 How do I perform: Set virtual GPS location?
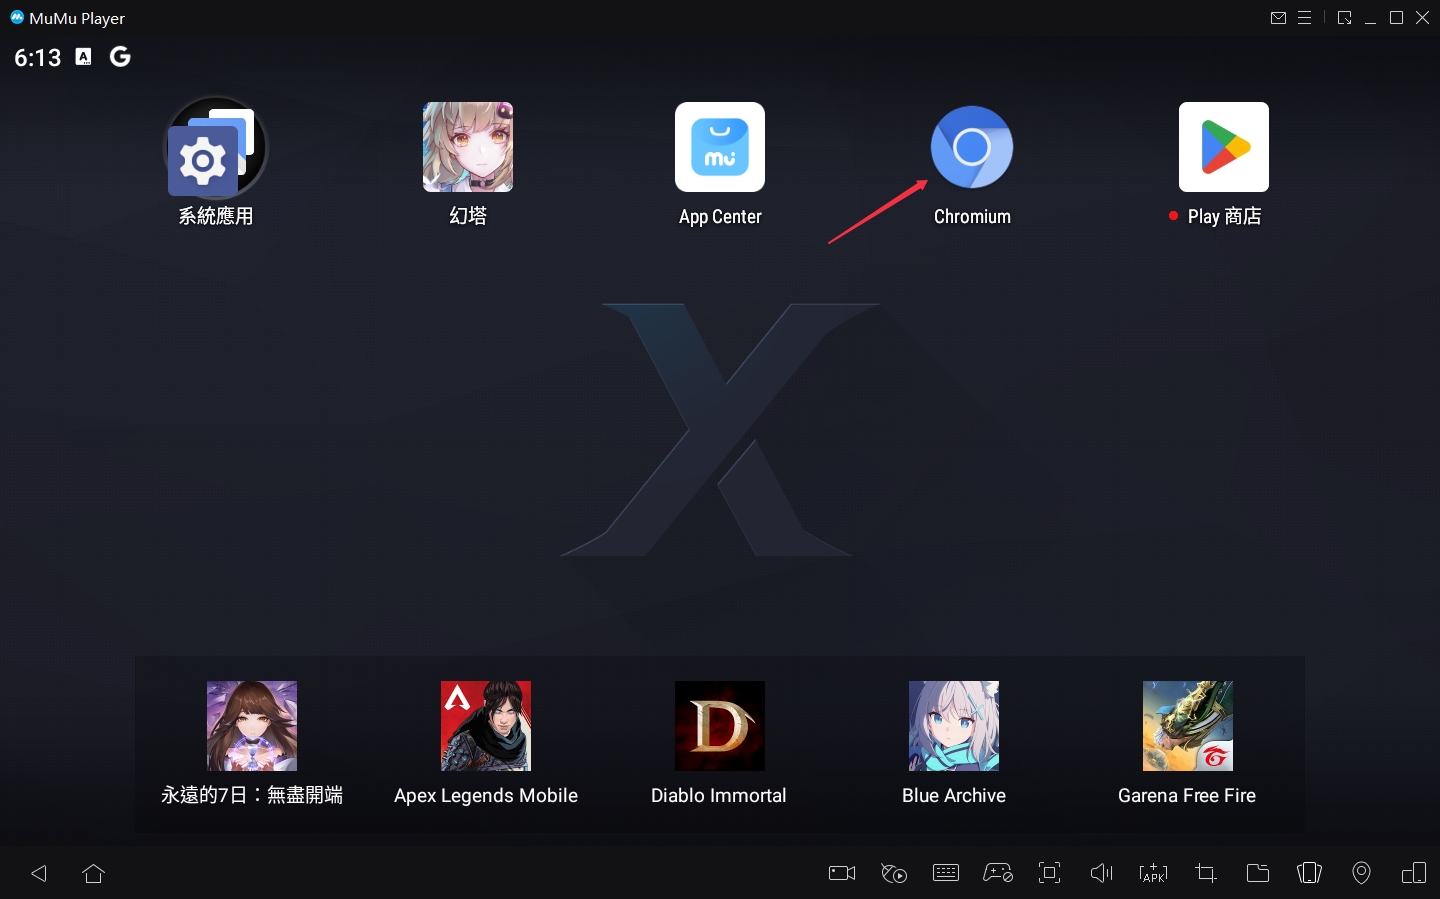click(1362, 873)
